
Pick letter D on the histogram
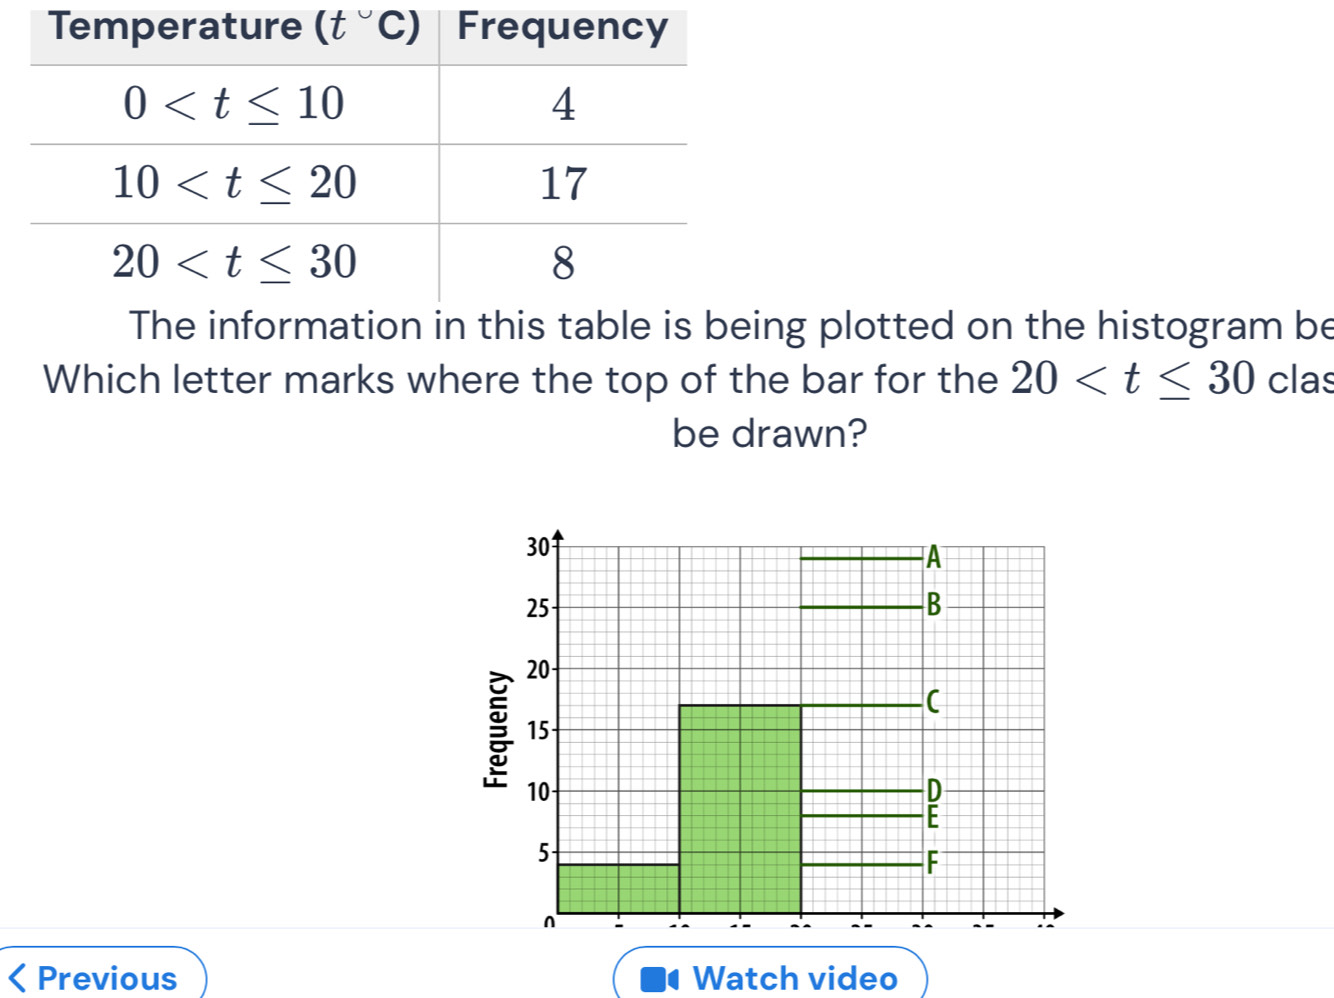pos(933,790)
